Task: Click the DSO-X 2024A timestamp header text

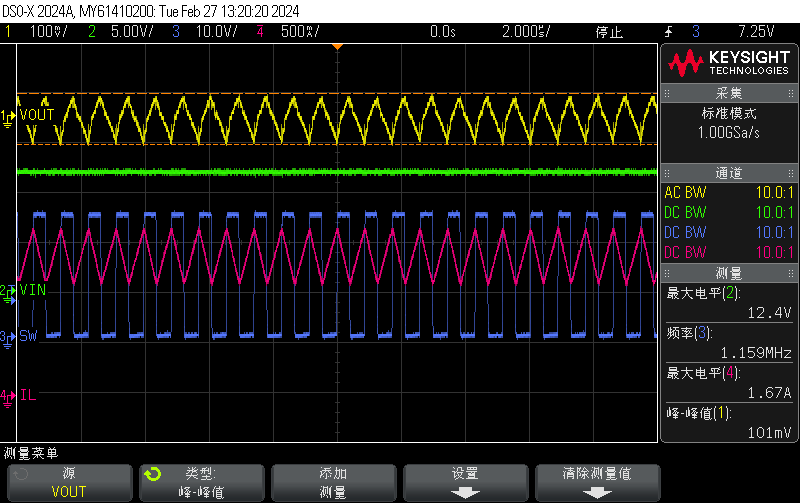Action: [151, 11]
